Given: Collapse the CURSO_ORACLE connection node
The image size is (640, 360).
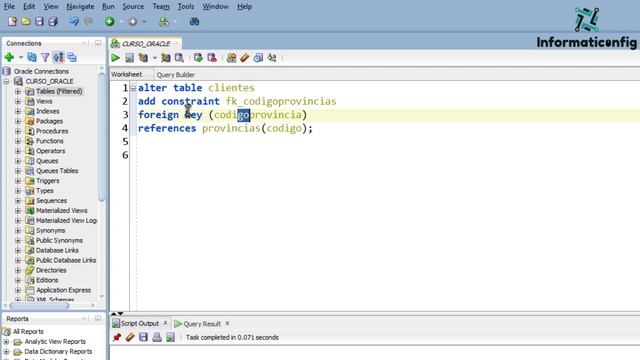Looking at the screenshot, I should point(7,81).
